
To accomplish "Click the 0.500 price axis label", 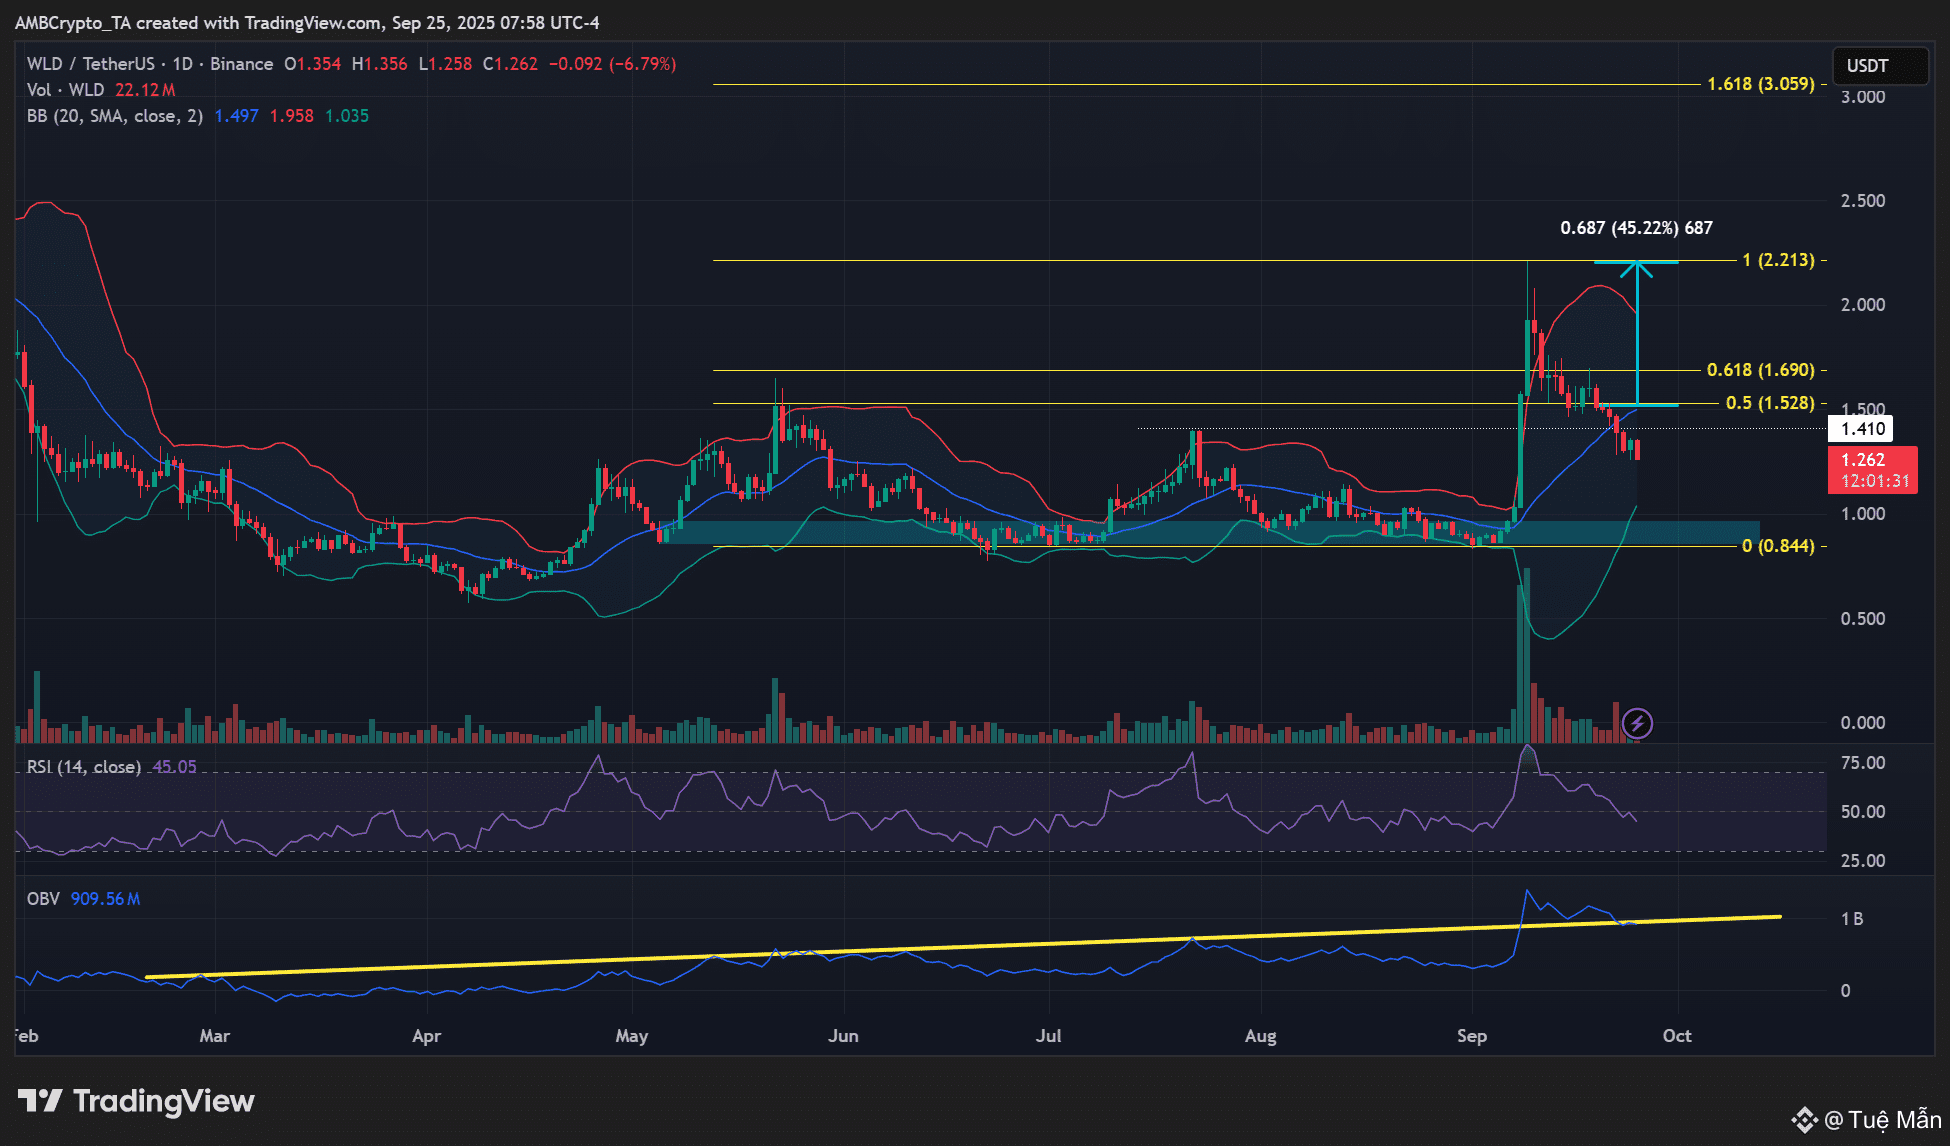I will pos(1863,619).
